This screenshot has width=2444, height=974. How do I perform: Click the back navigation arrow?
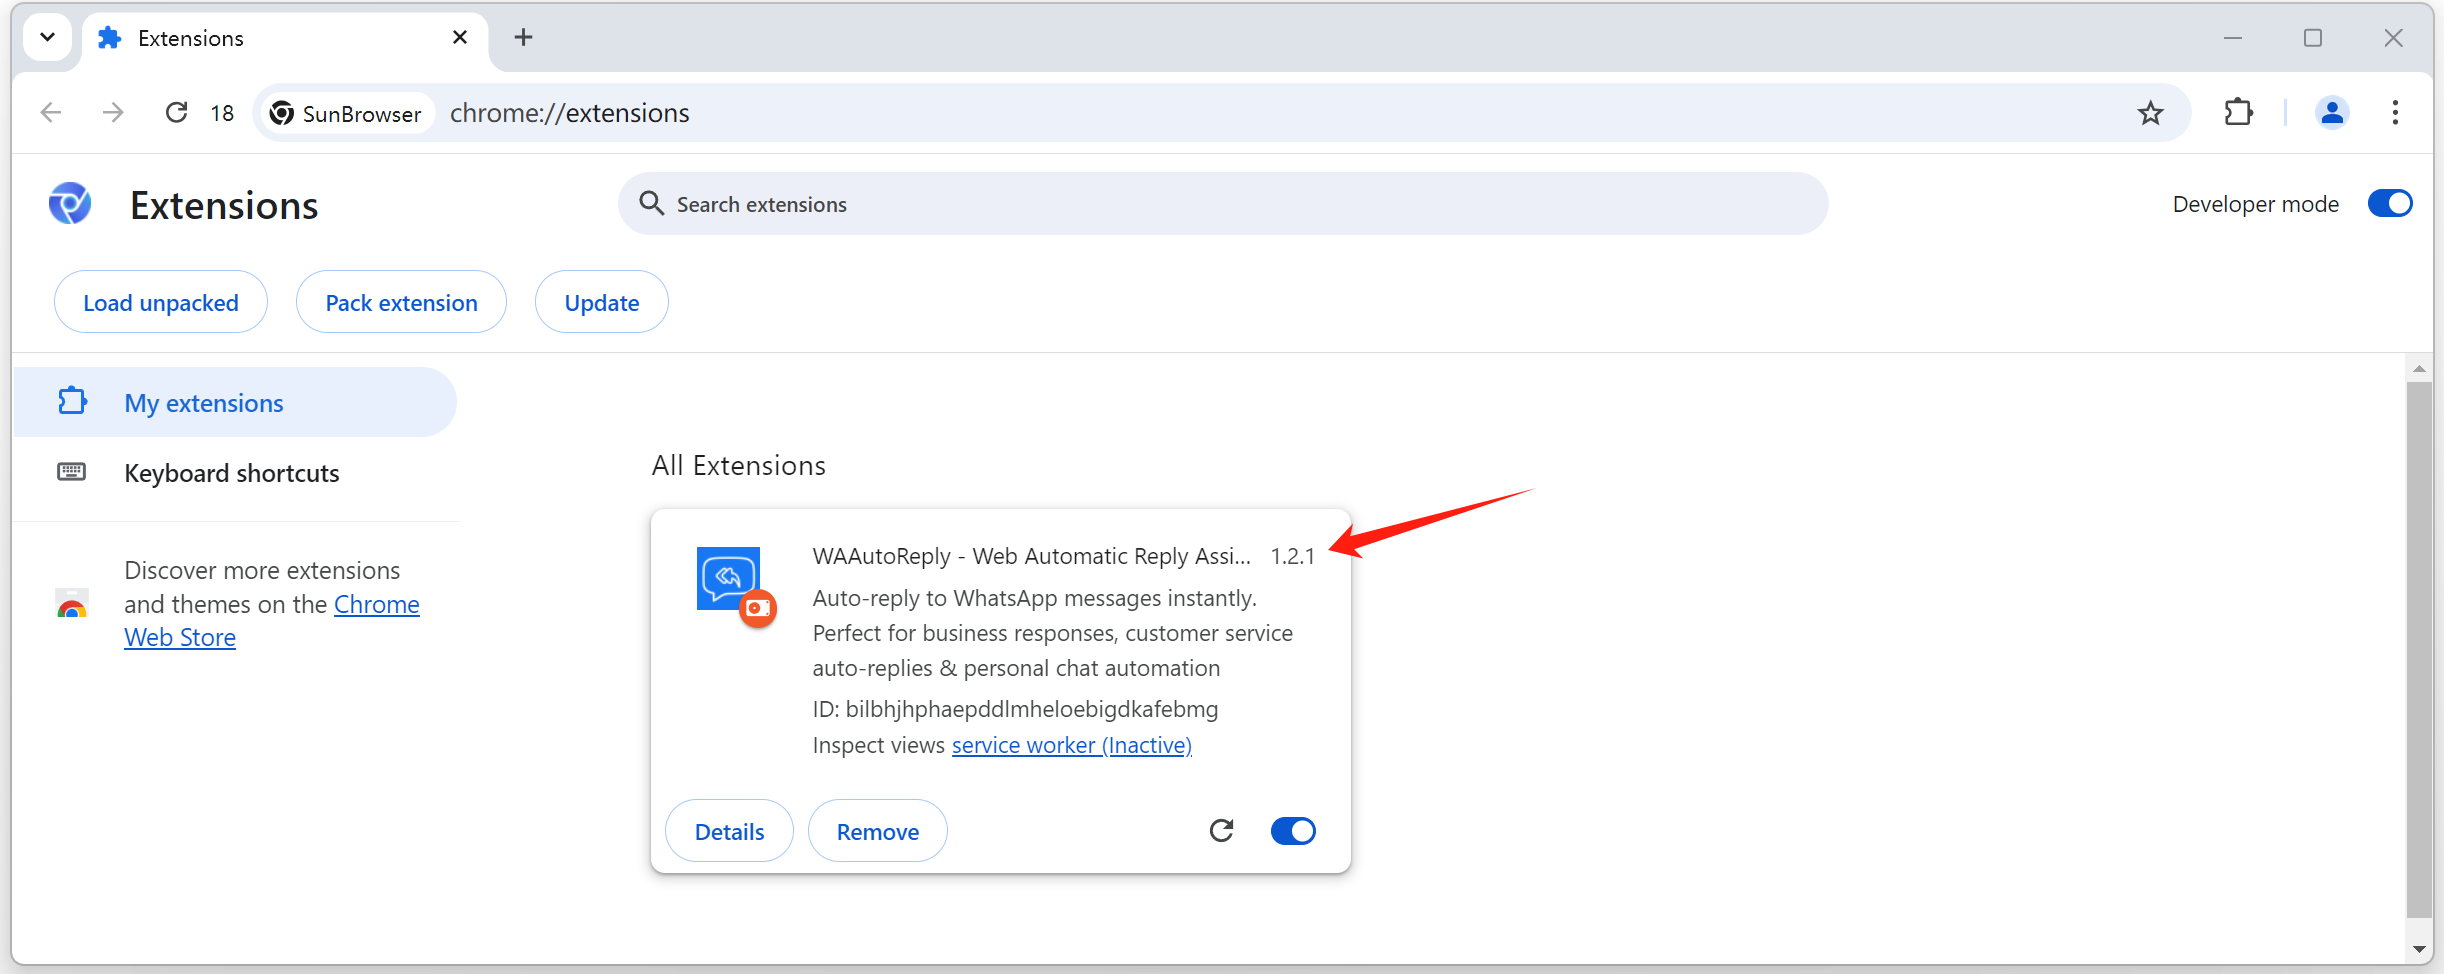[x=51, y=113]
